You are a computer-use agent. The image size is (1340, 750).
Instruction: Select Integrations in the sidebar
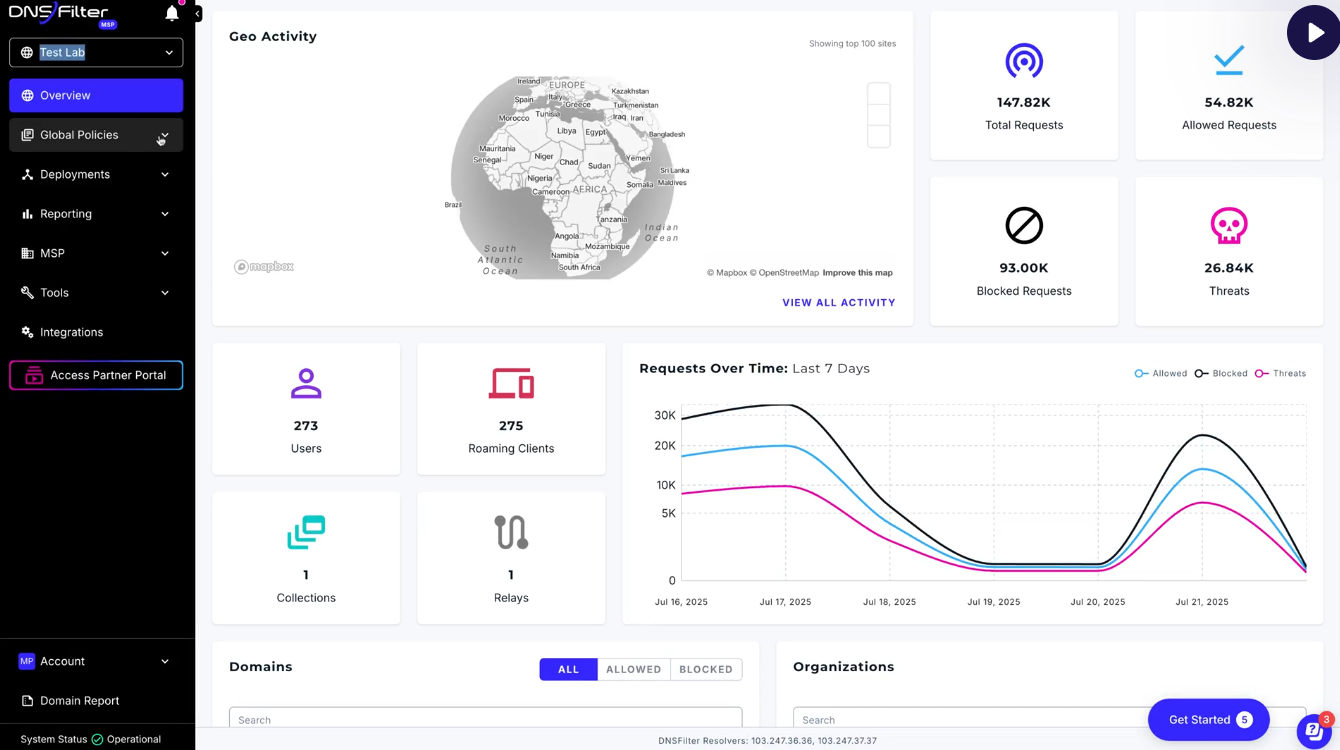(96, 331)
